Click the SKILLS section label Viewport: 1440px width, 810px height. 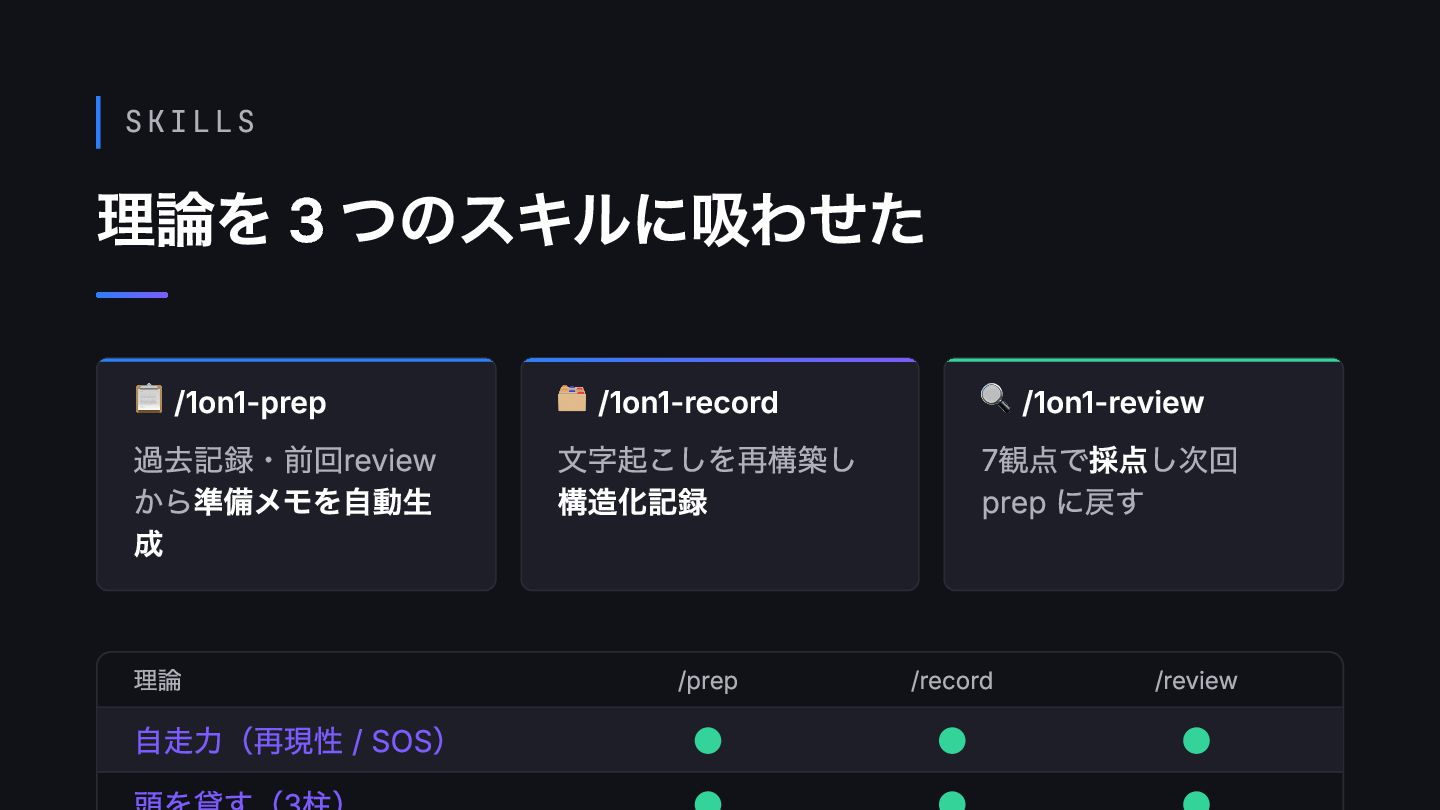coord(191,122)
